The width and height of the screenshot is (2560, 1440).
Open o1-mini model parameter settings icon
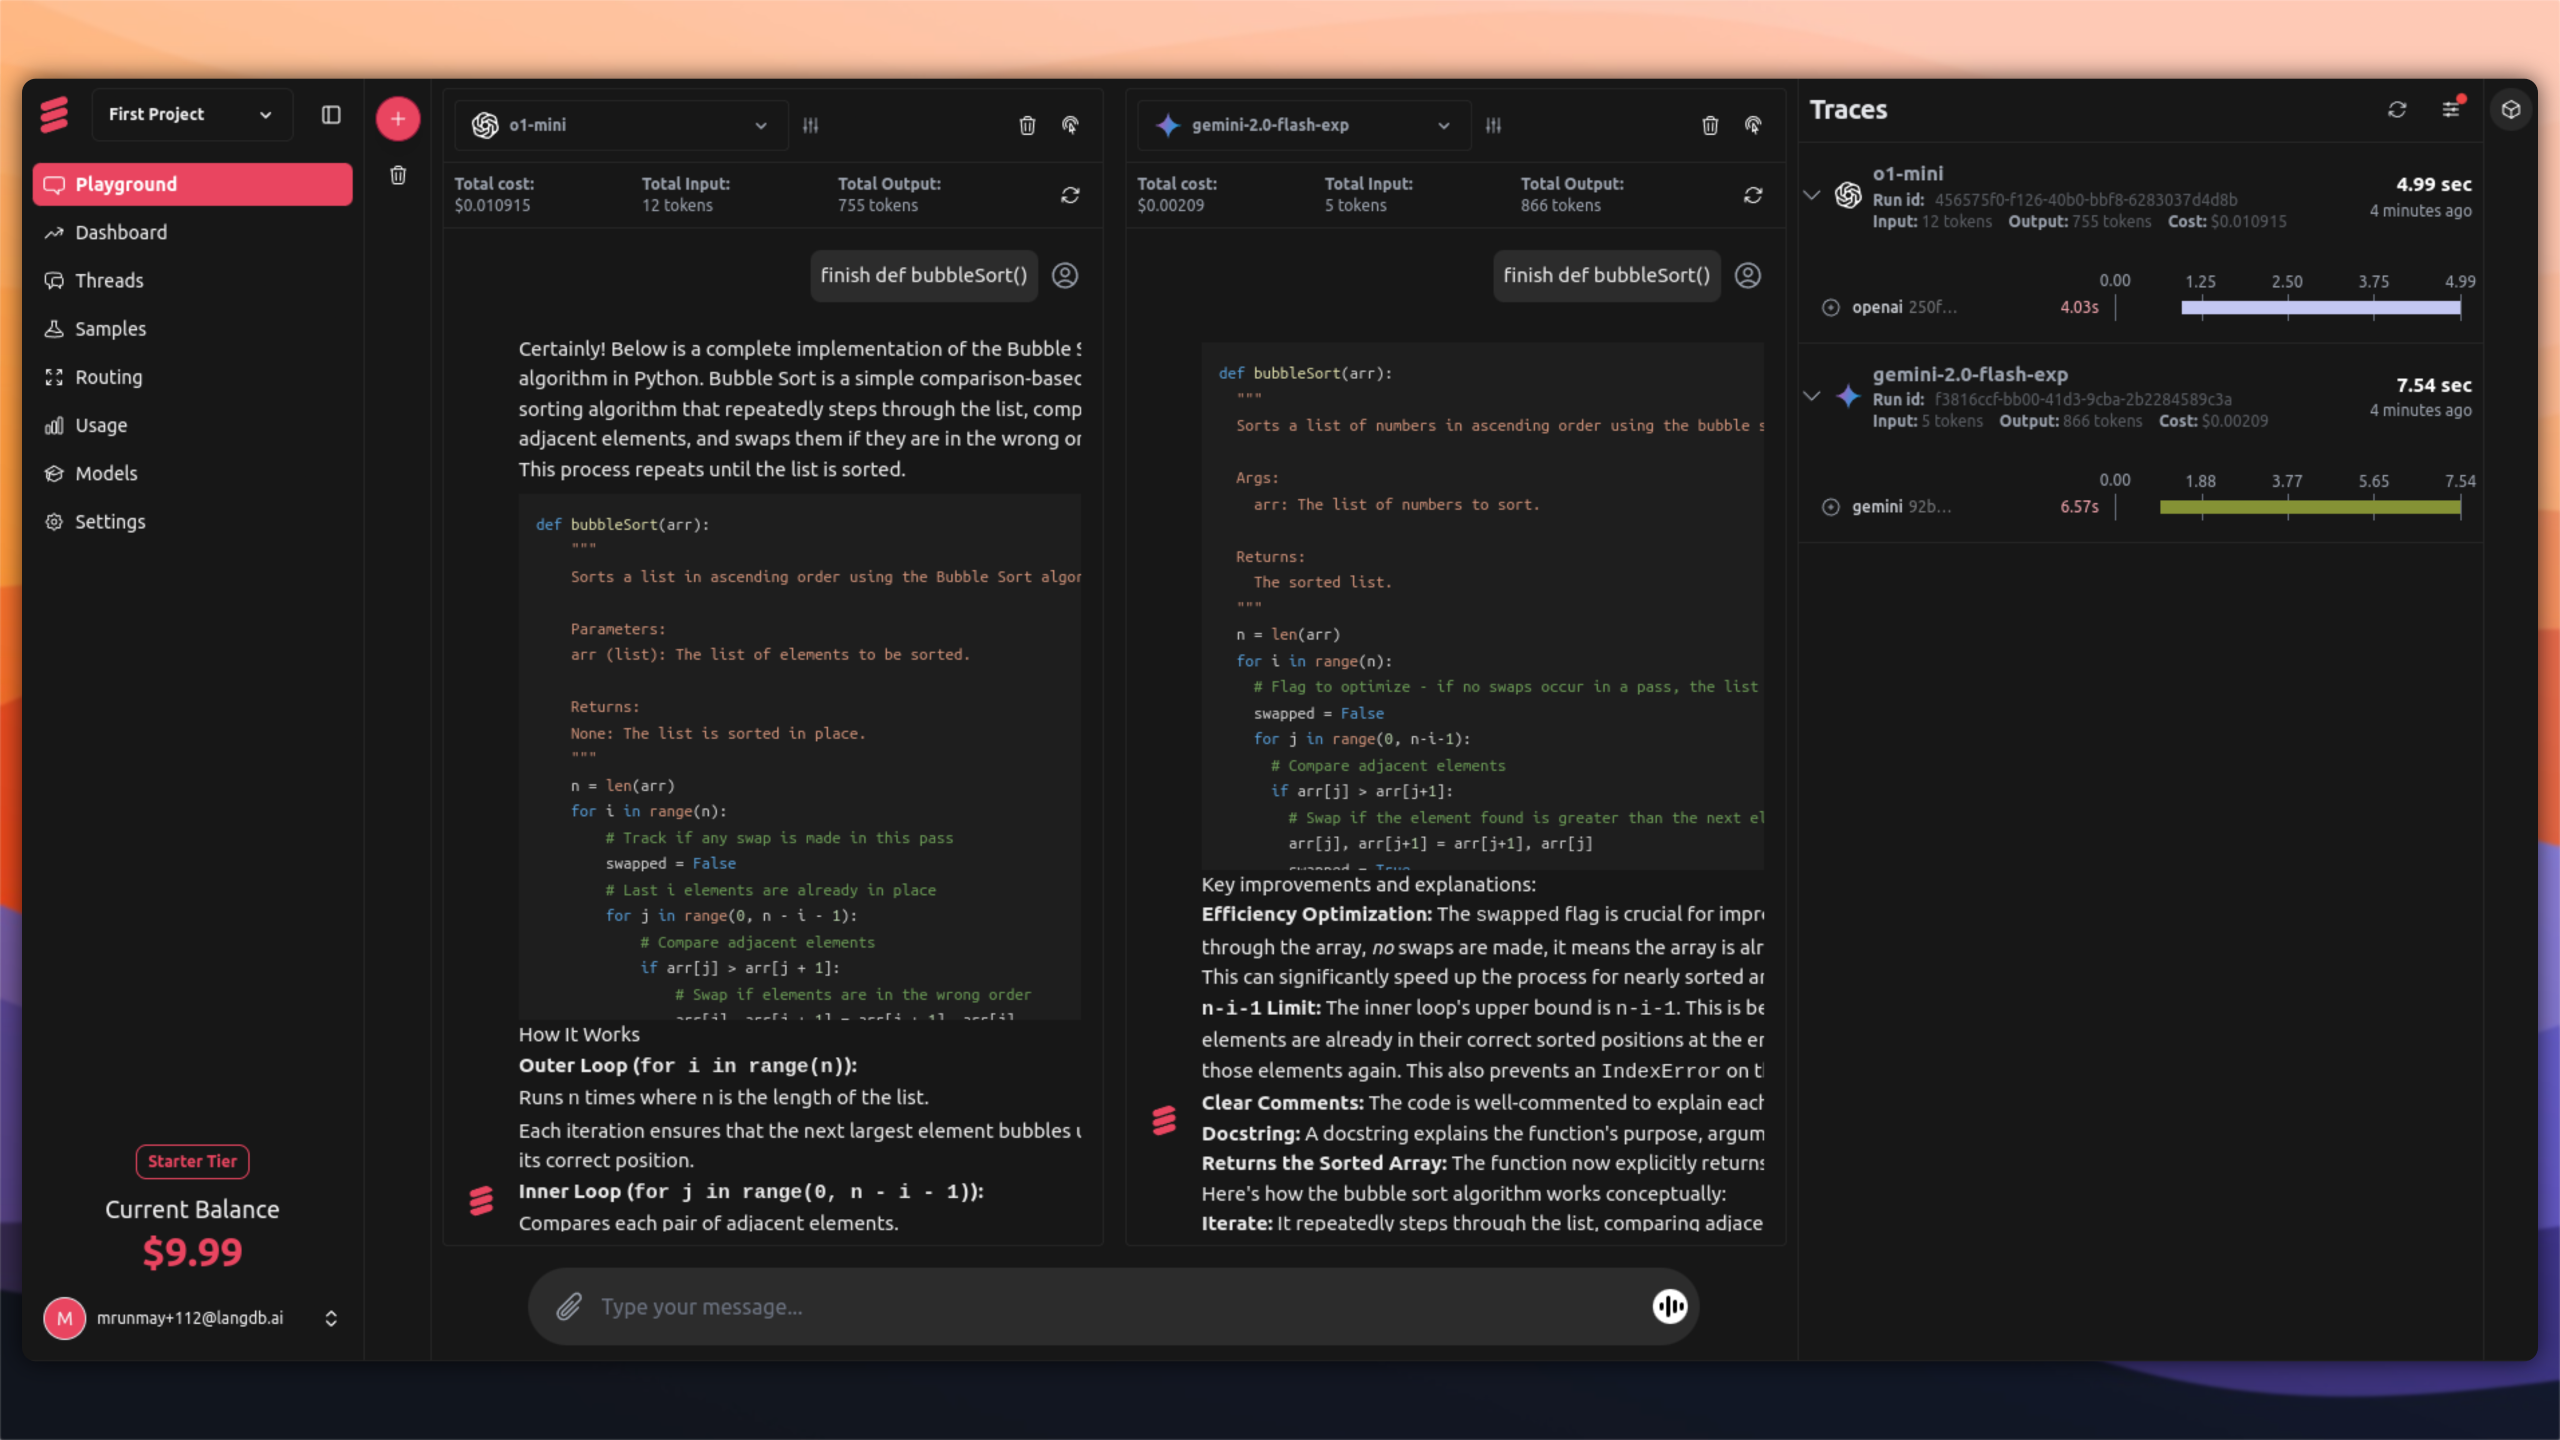click(810, 125)
